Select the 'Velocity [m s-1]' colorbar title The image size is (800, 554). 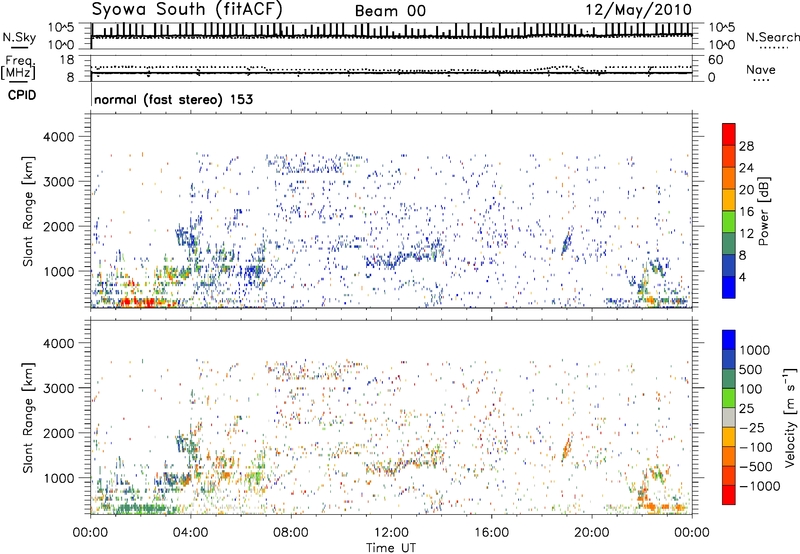(790, 417)
